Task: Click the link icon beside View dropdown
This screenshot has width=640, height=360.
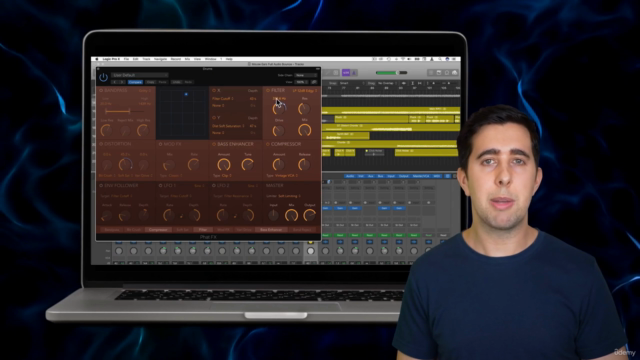Action: (x=314, y=82)
